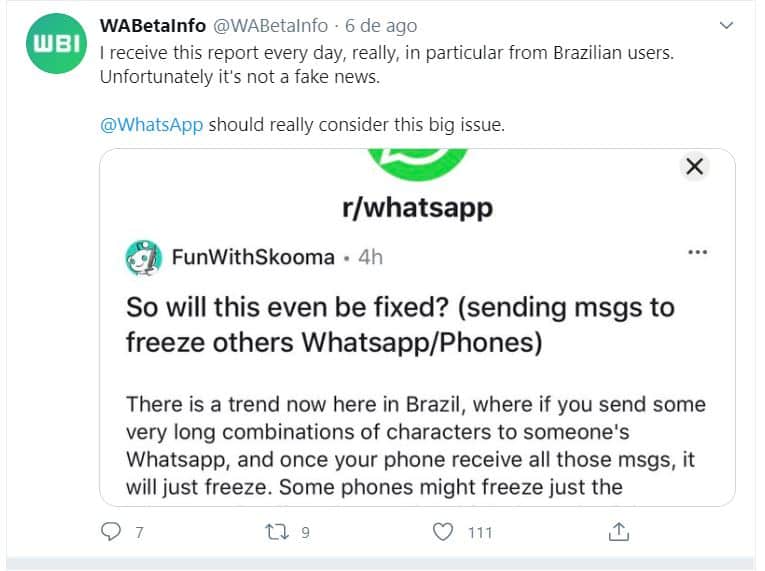
Task: Open the embedded Reddit screenshot body text
Action: [416, 446]
